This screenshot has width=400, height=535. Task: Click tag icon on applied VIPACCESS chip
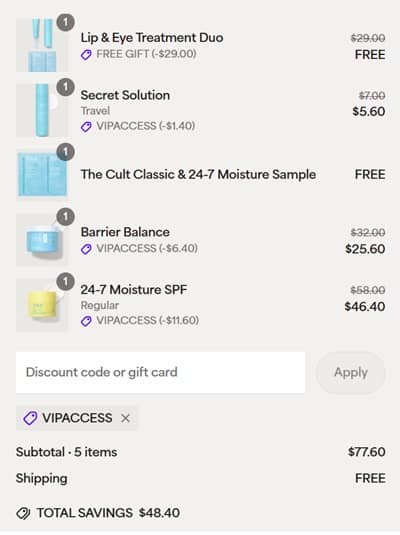pyautogui.click(x=30, y=418)
